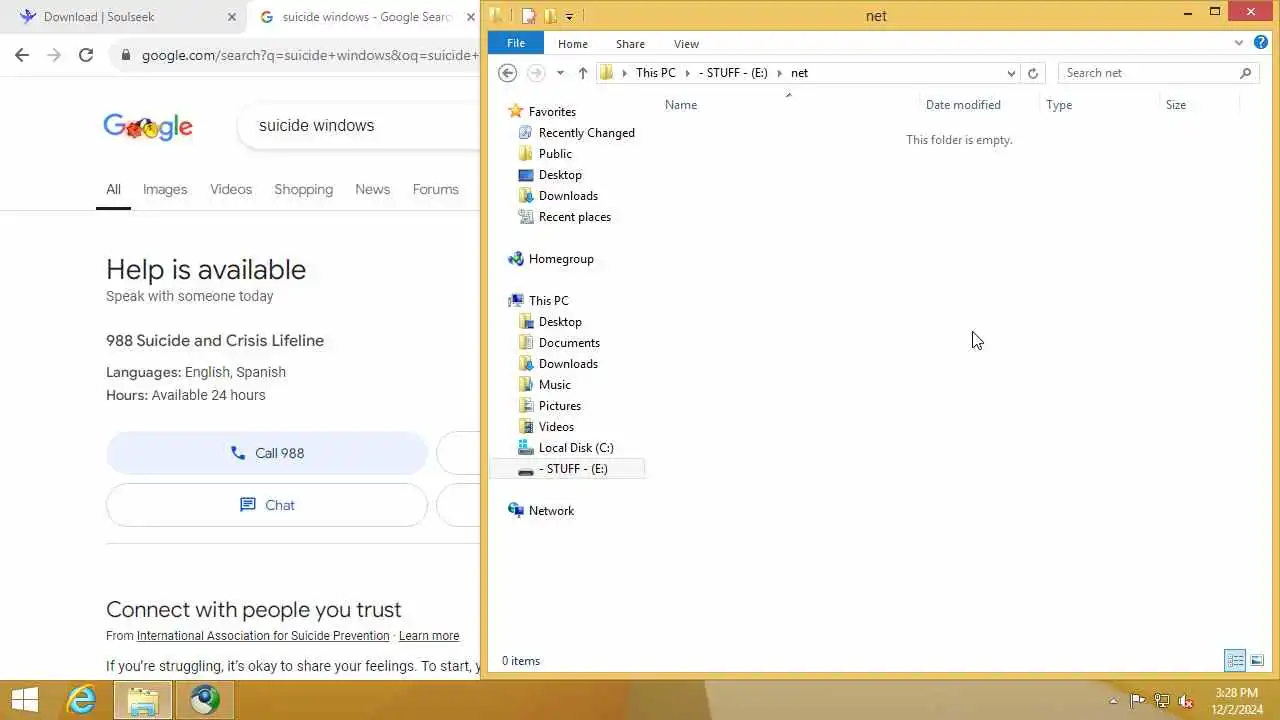Open address bar history dropdown

1012,73
